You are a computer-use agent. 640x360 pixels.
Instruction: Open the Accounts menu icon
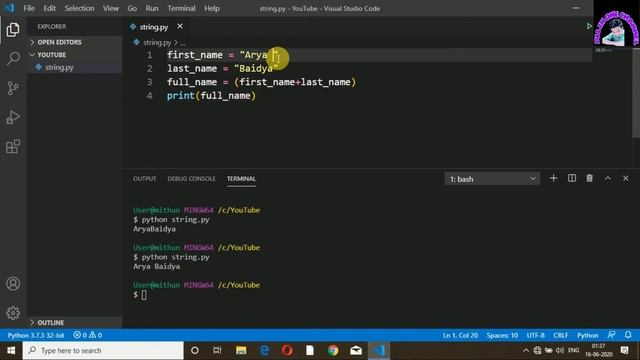(13, 283)
